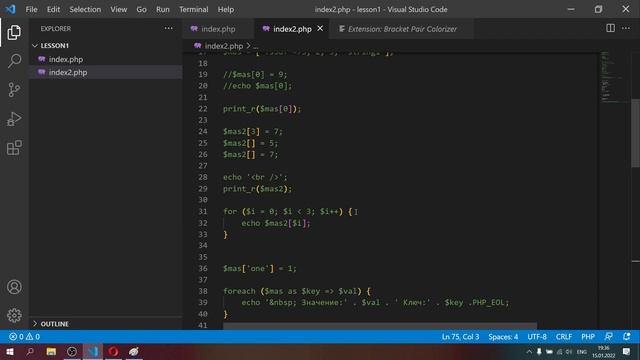Split the editor to the right

(x=610, y=28)
